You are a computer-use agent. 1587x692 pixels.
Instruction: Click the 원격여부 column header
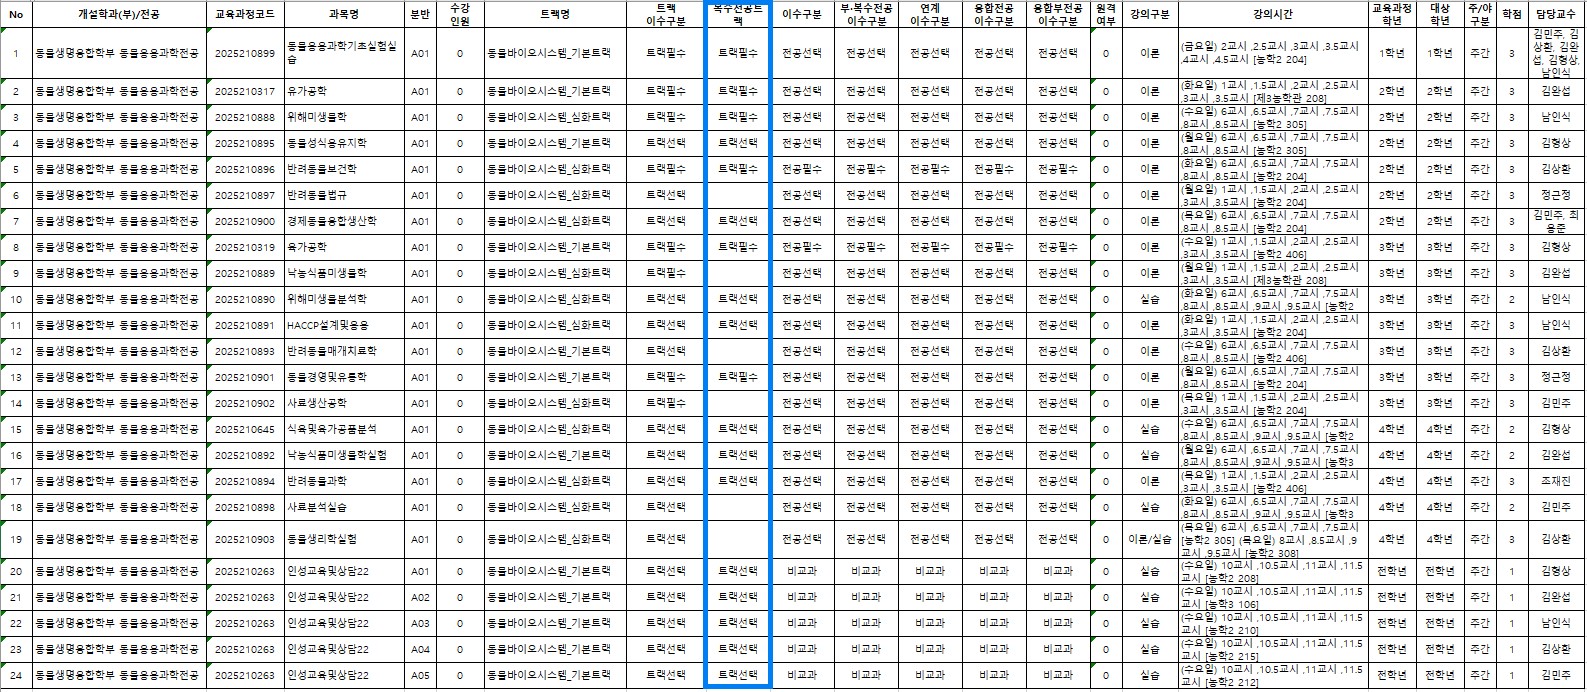[1105, 15]
